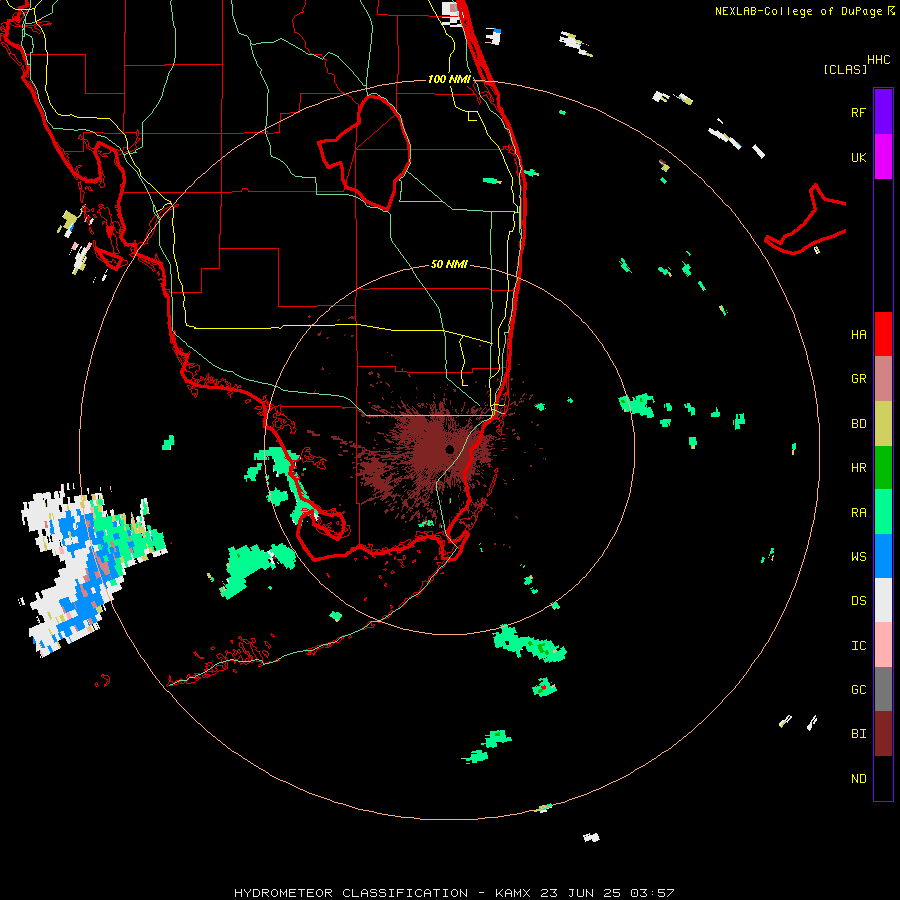Click the GC legend label
Viewport: 900px width, 900px height.
point(858,690)
